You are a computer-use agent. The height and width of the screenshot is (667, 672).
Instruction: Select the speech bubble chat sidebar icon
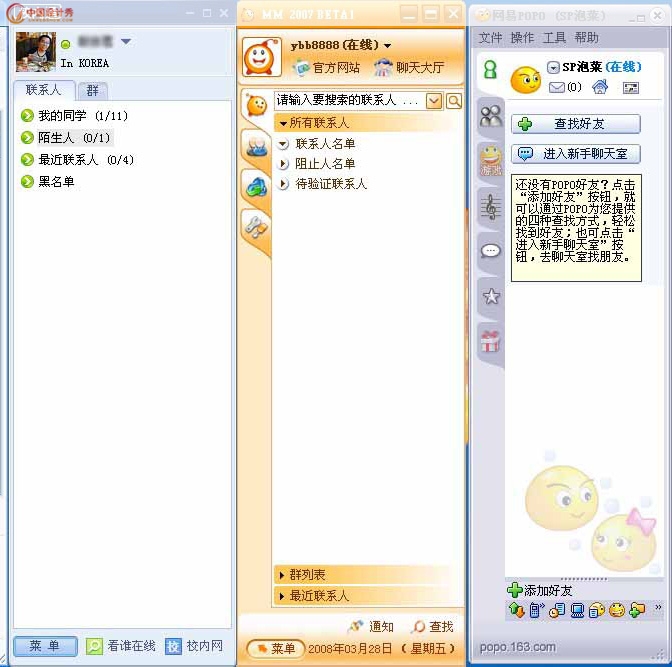click(x=491, y=251)
